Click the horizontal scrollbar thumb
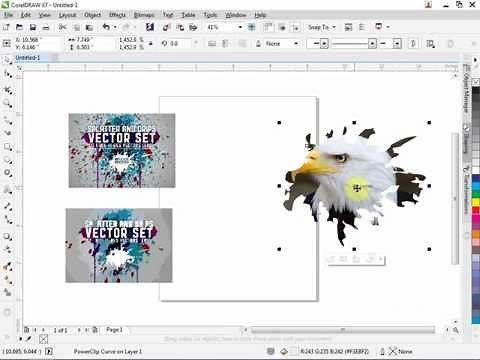 343,330
